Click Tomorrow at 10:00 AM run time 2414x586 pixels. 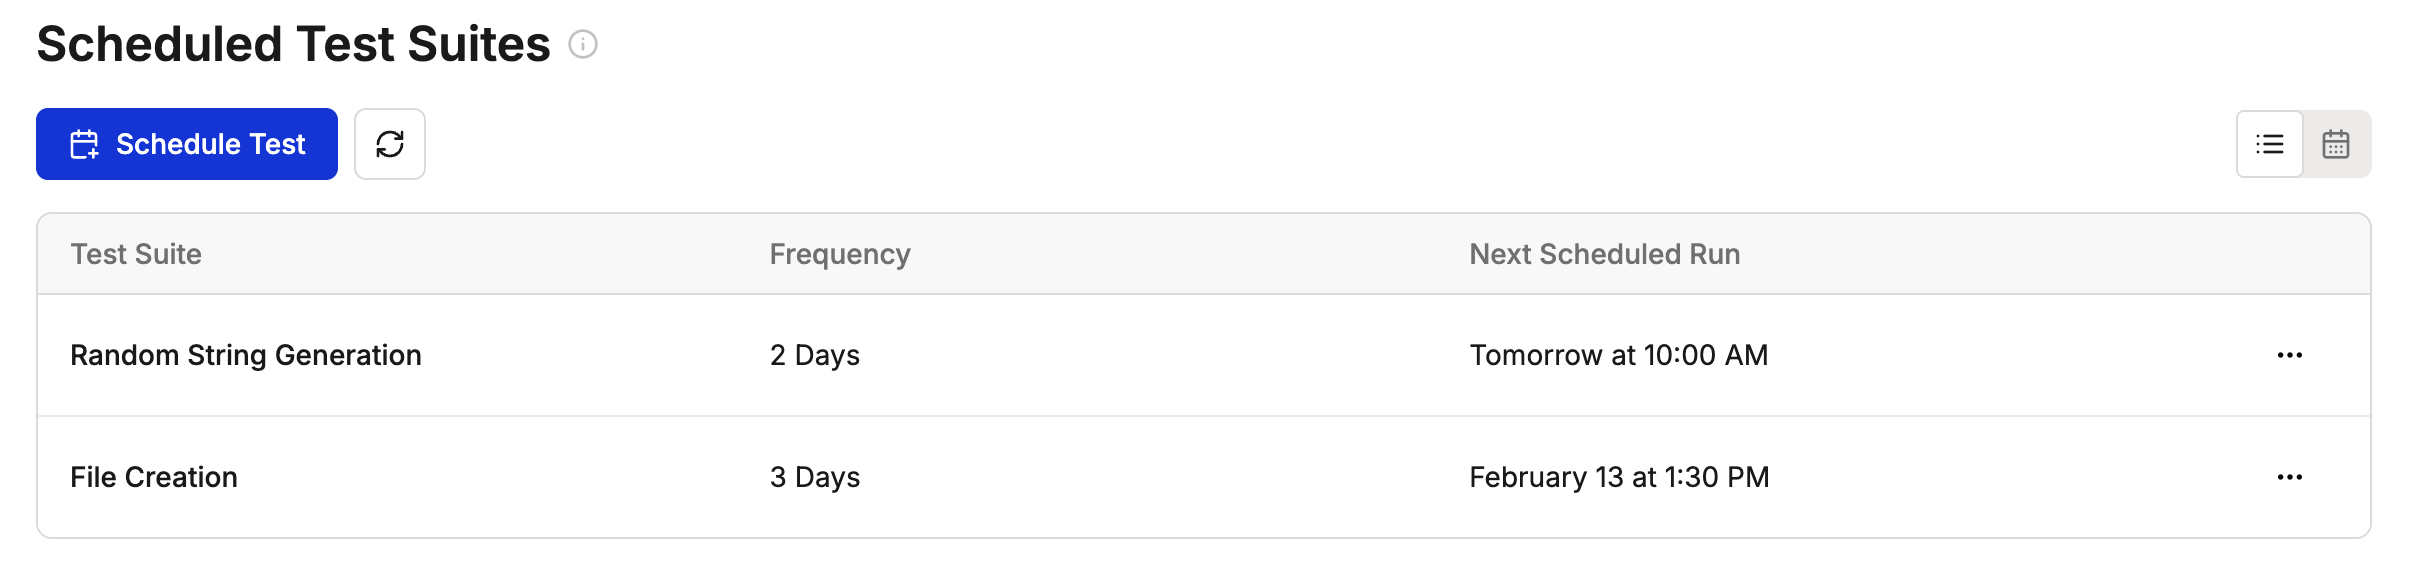1619,355
